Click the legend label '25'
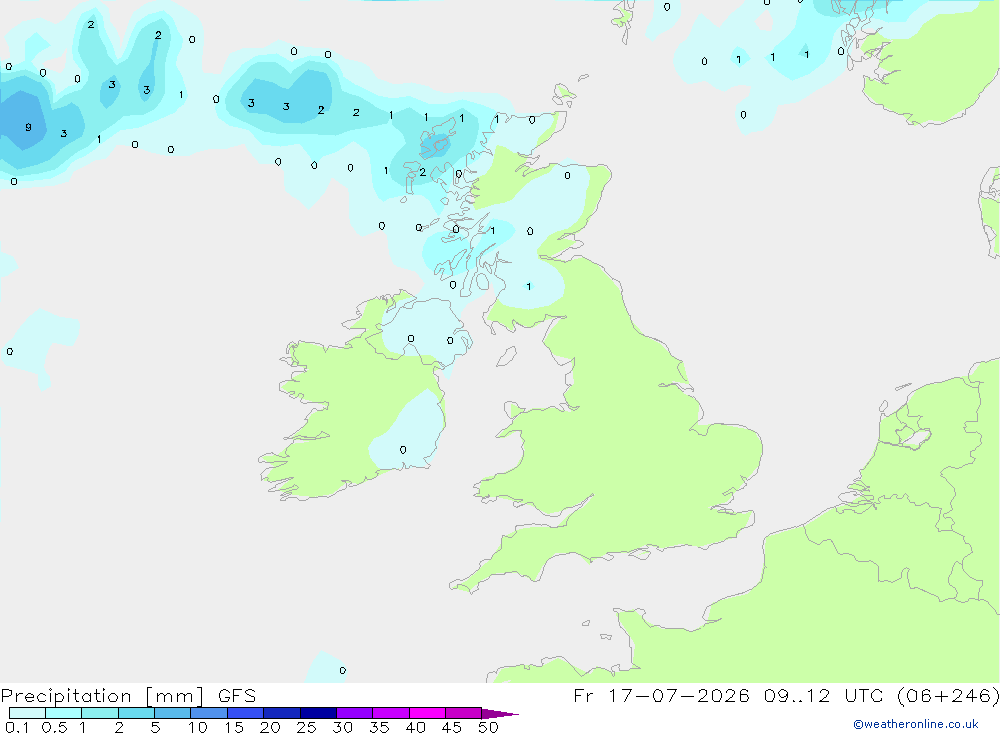The image size is (1000, 733). pyautogui.click(x=306, y=727)
